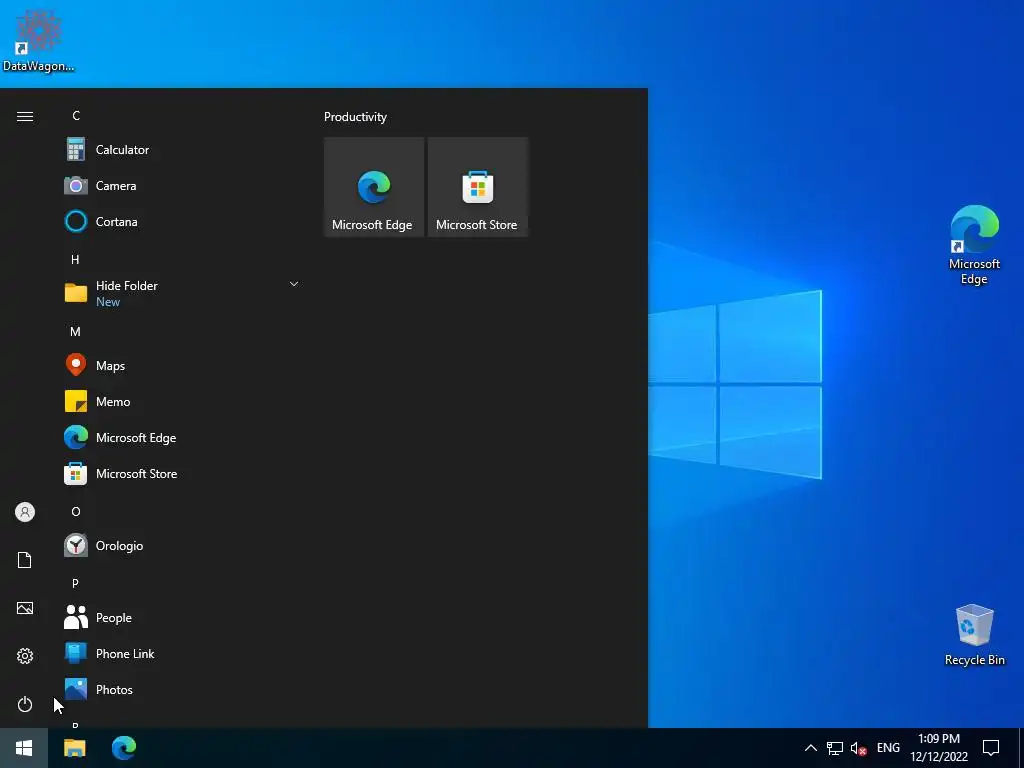Select the Recycle Bin desktop icon
The height and width of the screenshot is (768, 1024).
(974, 634)
